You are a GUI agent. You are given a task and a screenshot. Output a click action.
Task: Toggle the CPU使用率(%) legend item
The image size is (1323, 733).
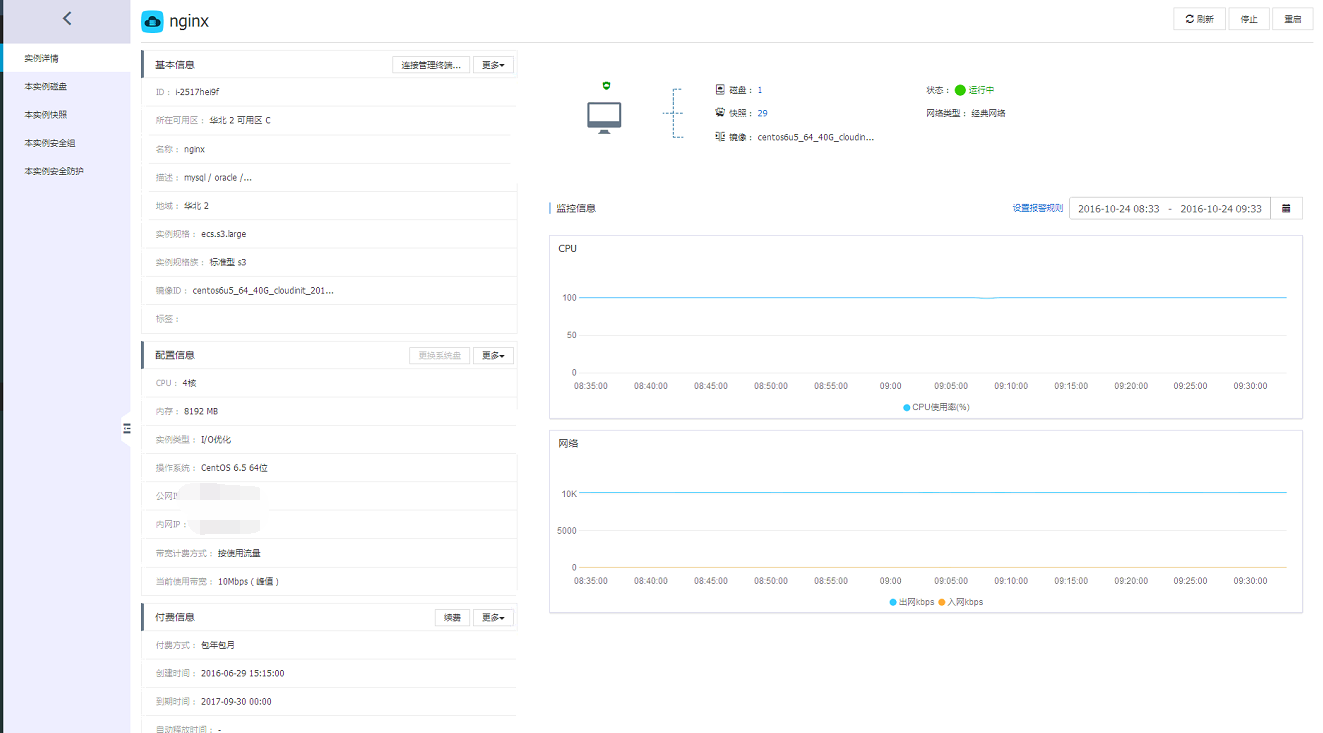(936, 407)
